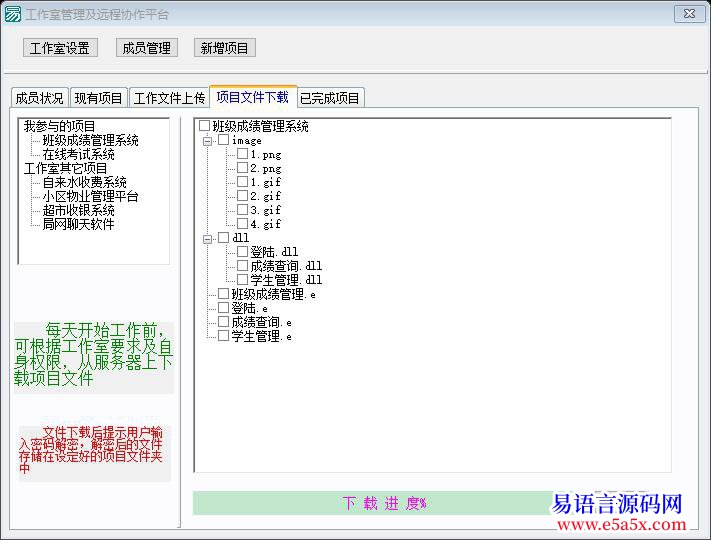Tick the 3.gif checkbox
Viewport: 711px width, 540px height.
(243, 209)
